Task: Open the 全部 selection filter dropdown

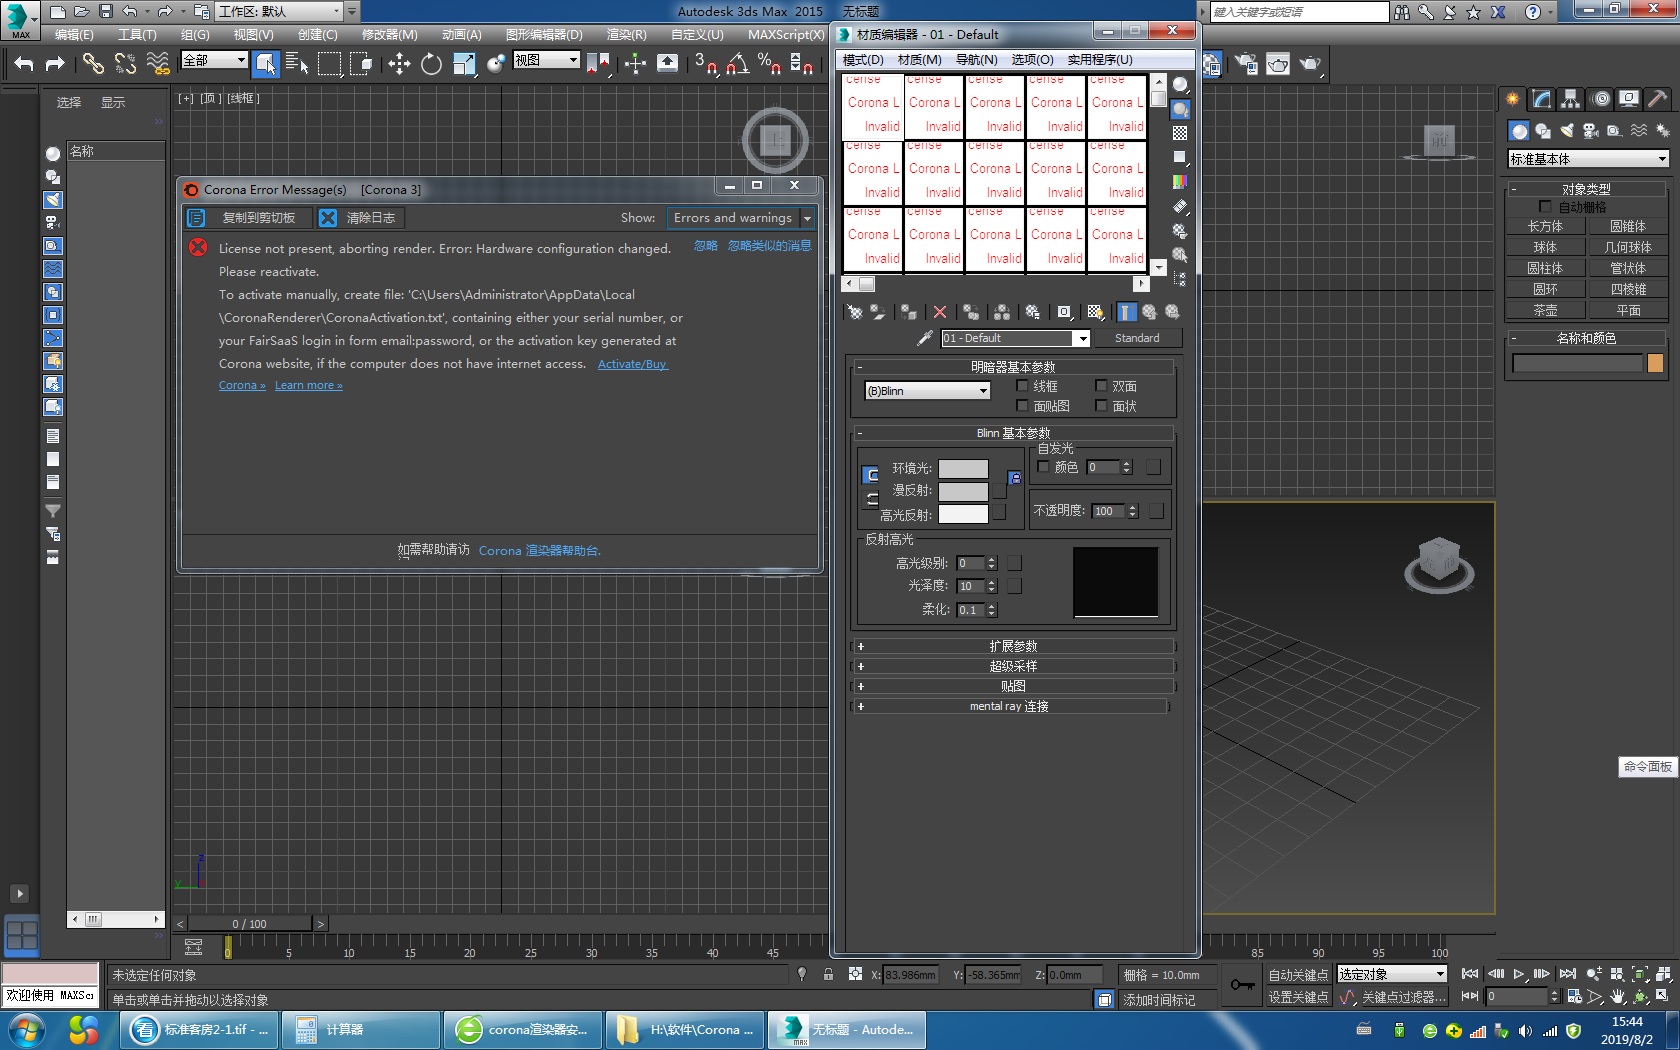Action: (214, 60)
